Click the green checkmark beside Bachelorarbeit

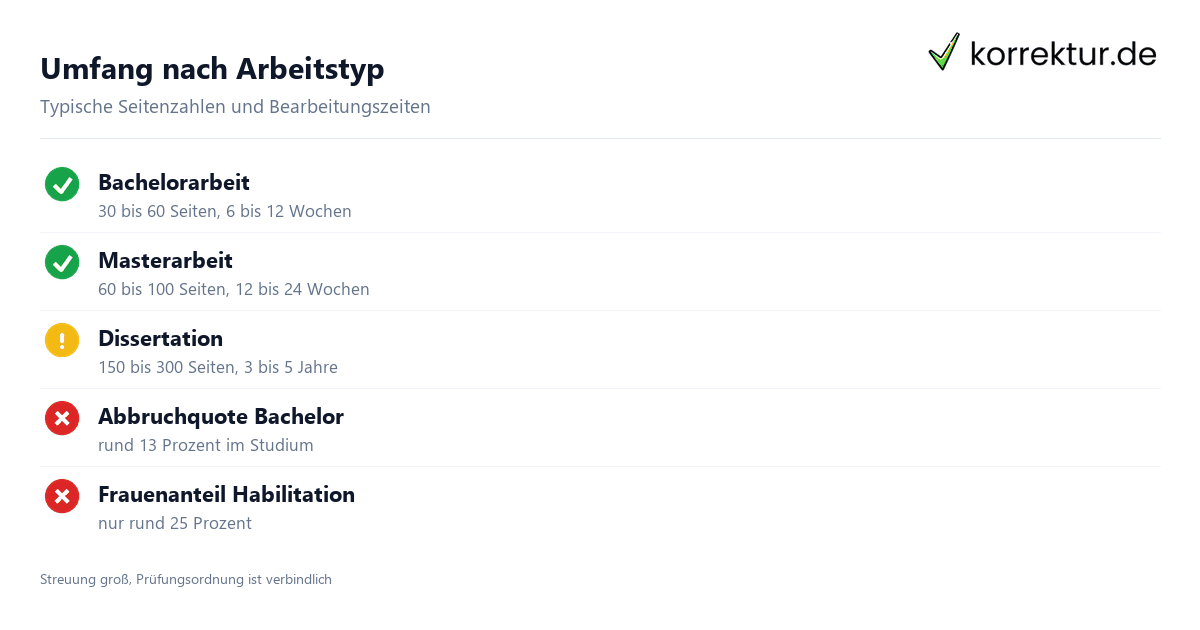tap(62, 184)
